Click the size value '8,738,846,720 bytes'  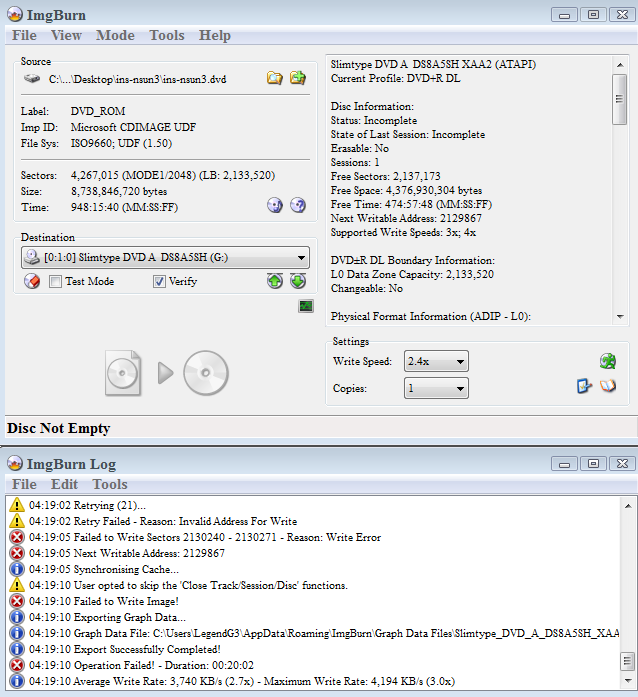[119, 192]
